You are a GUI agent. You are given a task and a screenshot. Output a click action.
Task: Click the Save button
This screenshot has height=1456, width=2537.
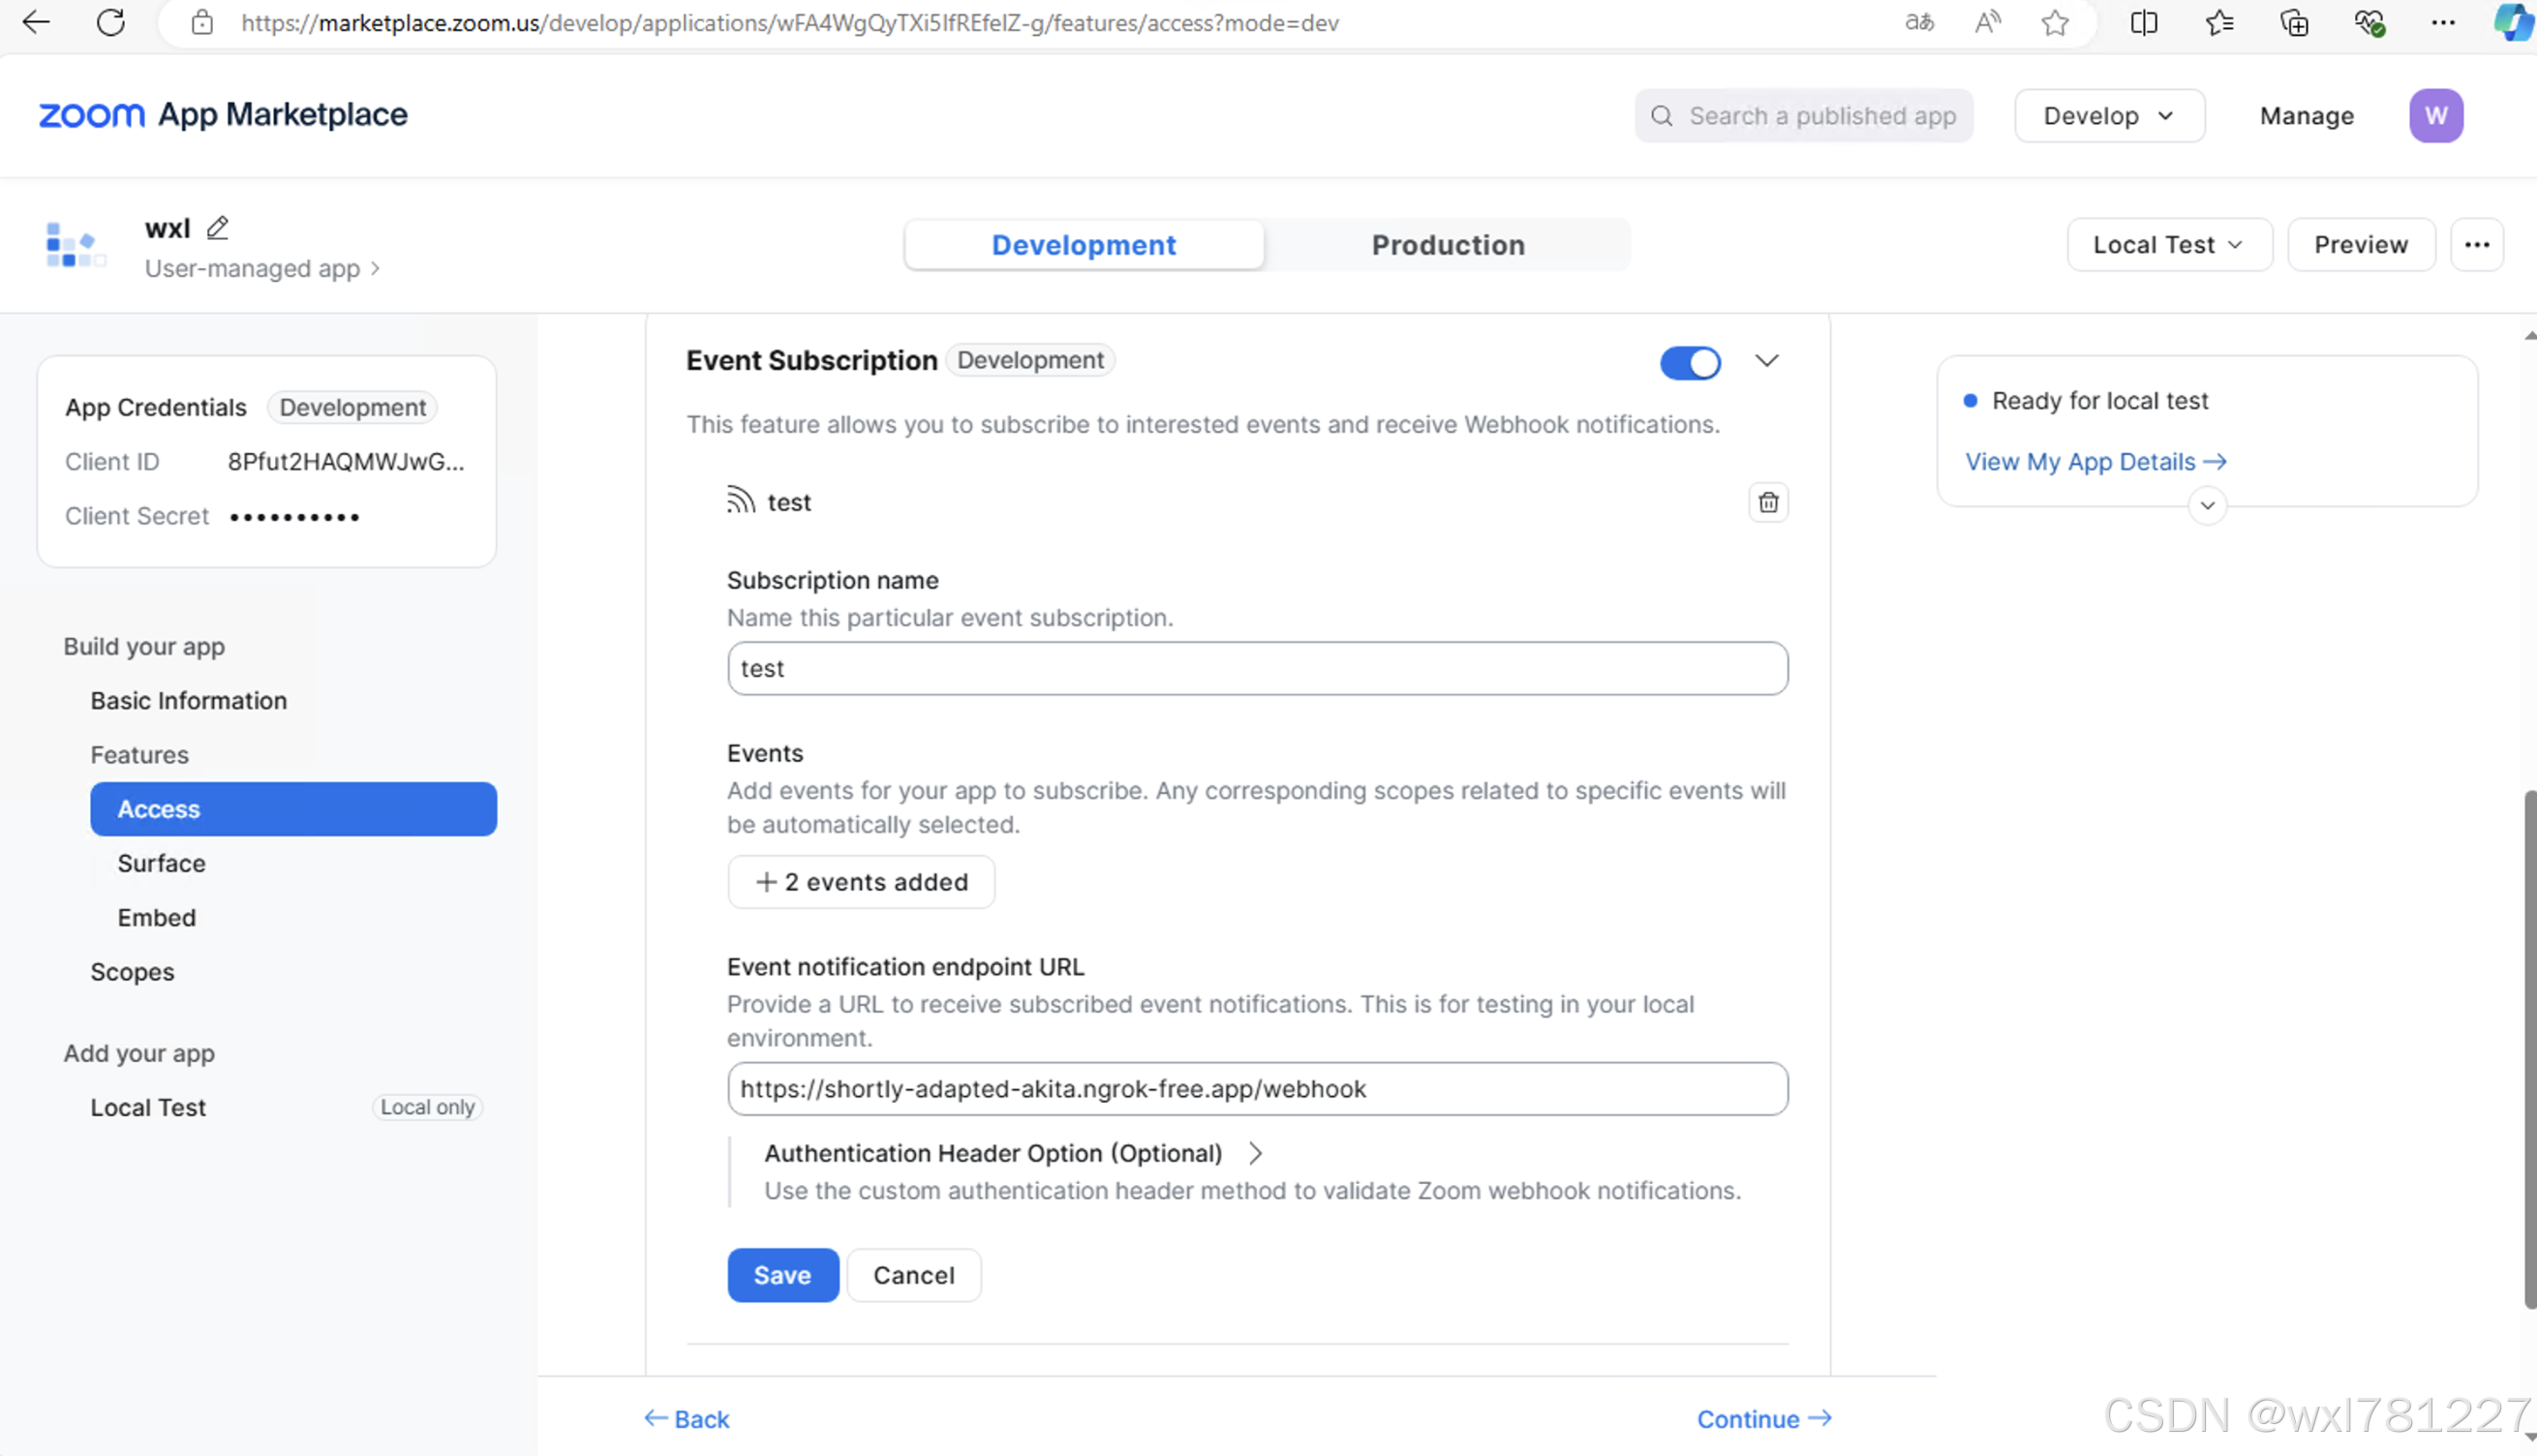pos(783,1275)
